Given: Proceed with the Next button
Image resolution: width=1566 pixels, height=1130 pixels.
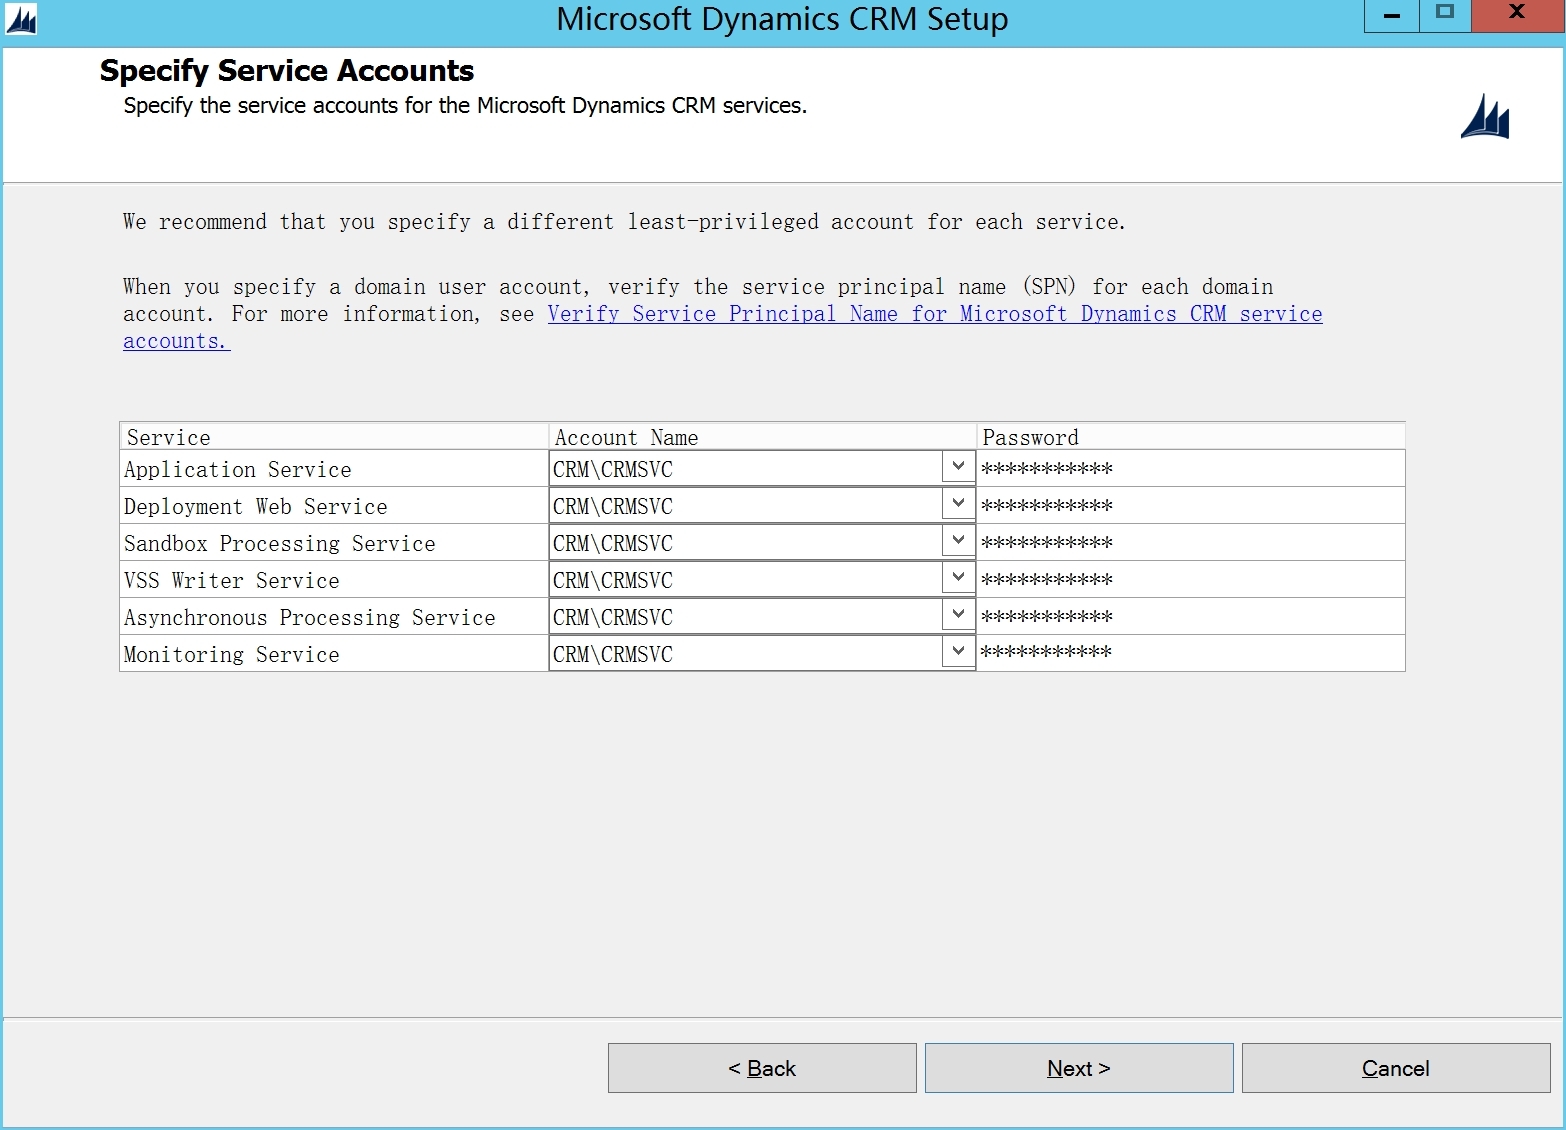Looking at the screenshot, I should click(x=1079, y=1068).
